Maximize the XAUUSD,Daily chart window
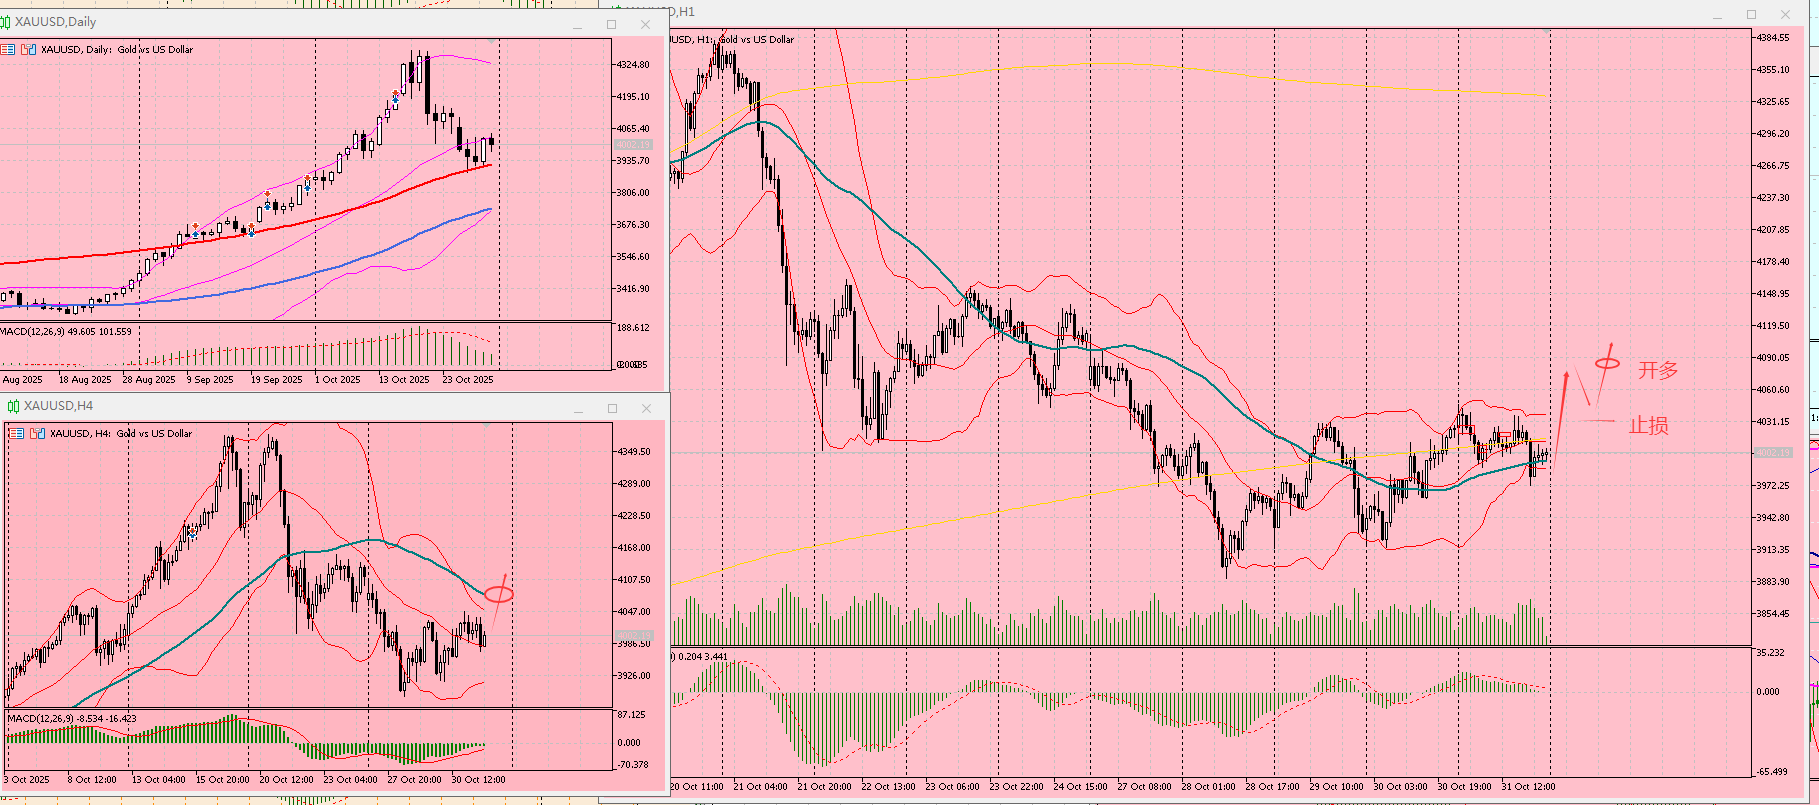 tap(612, 24)
